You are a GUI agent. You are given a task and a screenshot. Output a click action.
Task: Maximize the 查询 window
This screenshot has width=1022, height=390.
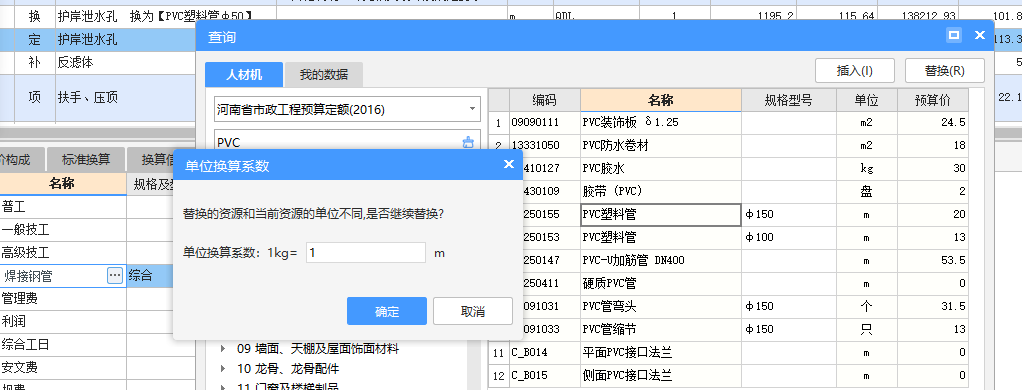pos(954,36)
